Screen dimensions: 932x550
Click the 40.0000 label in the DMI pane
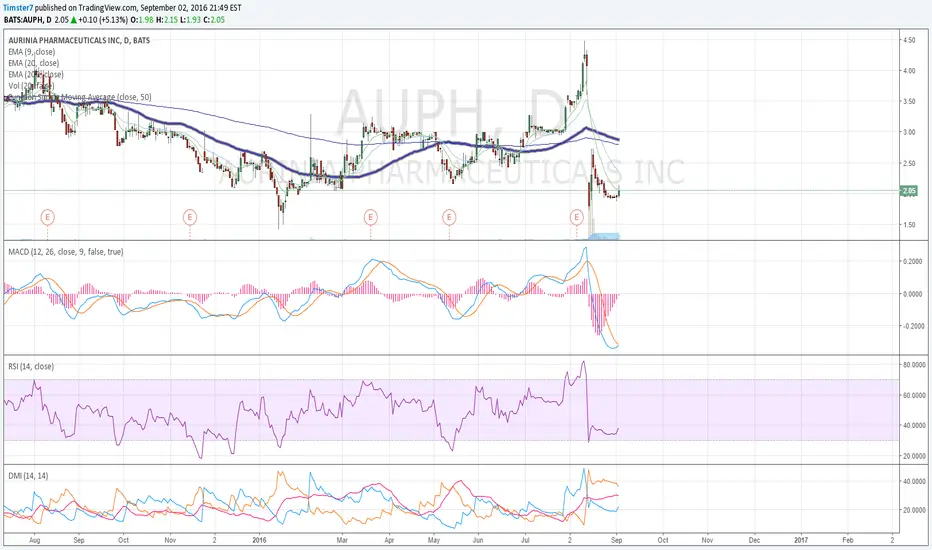point(914,481)
